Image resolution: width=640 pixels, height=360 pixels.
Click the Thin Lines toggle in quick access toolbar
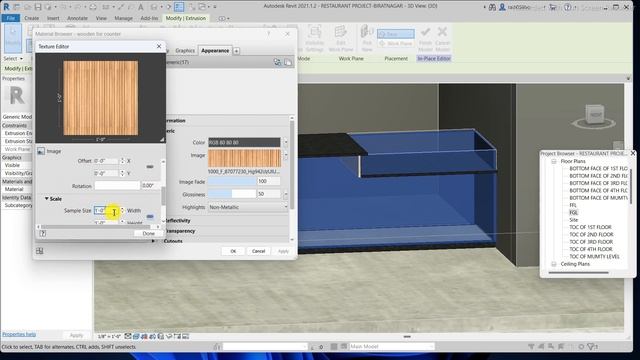coord(180,7)
